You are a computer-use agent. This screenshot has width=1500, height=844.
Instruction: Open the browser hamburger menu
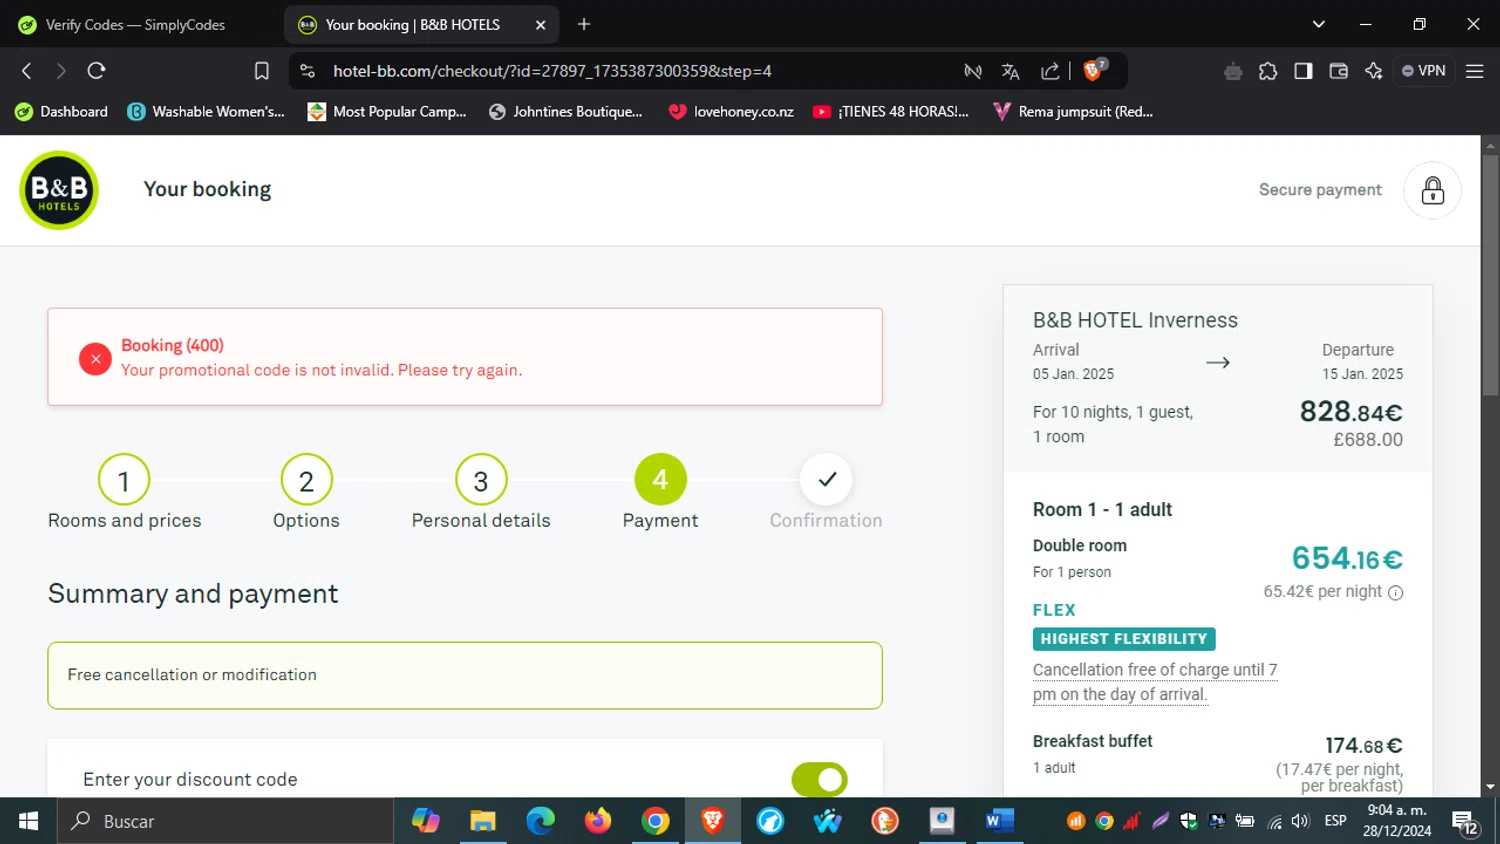(x=1474, y=71)
